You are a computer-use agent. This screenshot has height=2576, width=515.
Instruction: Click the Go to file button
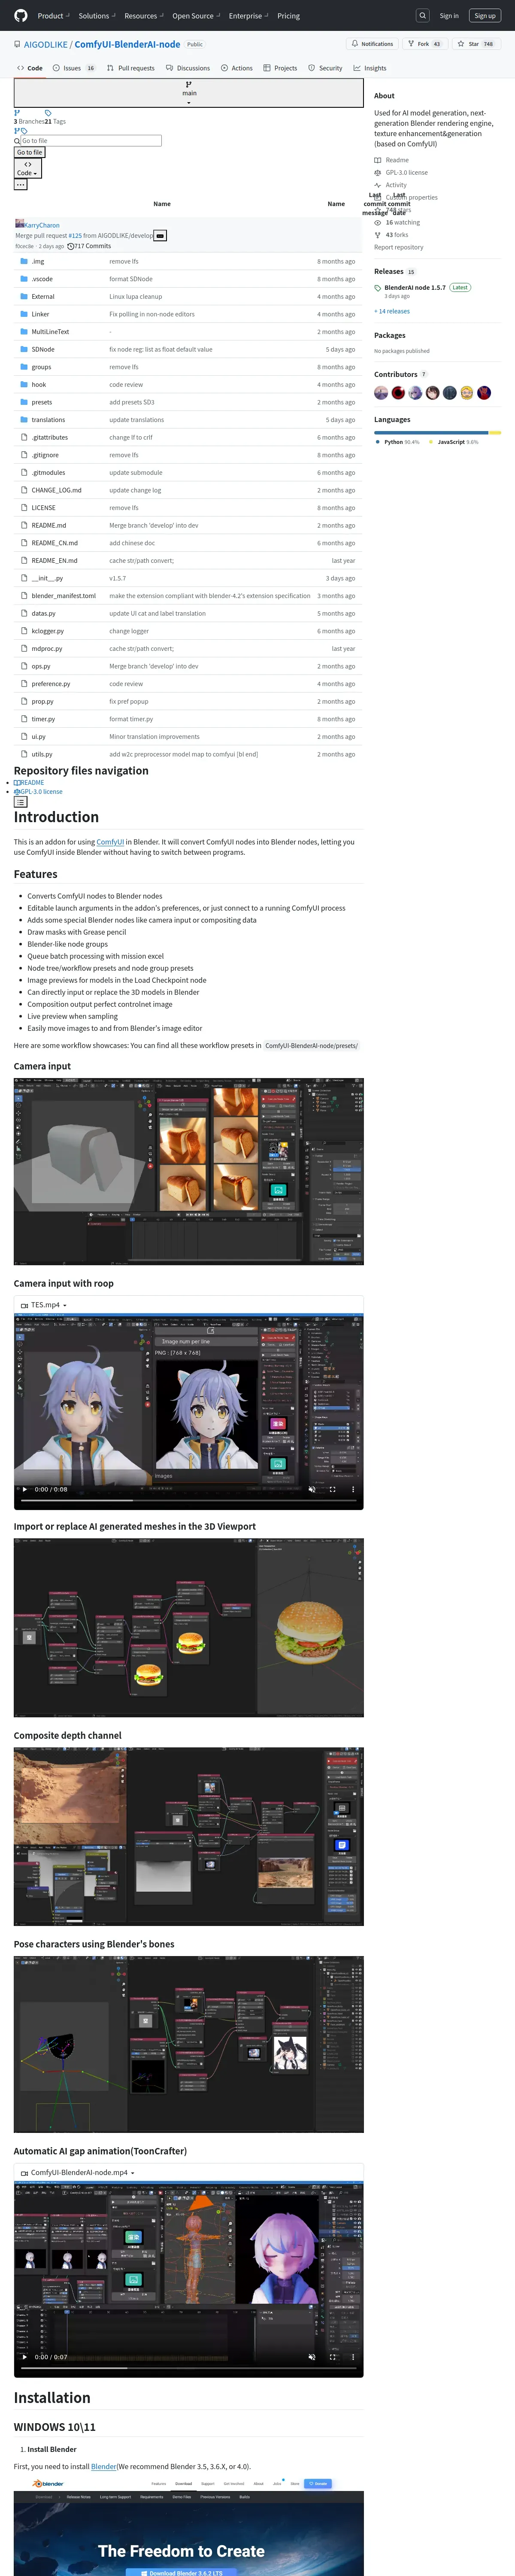click(30, 152)
